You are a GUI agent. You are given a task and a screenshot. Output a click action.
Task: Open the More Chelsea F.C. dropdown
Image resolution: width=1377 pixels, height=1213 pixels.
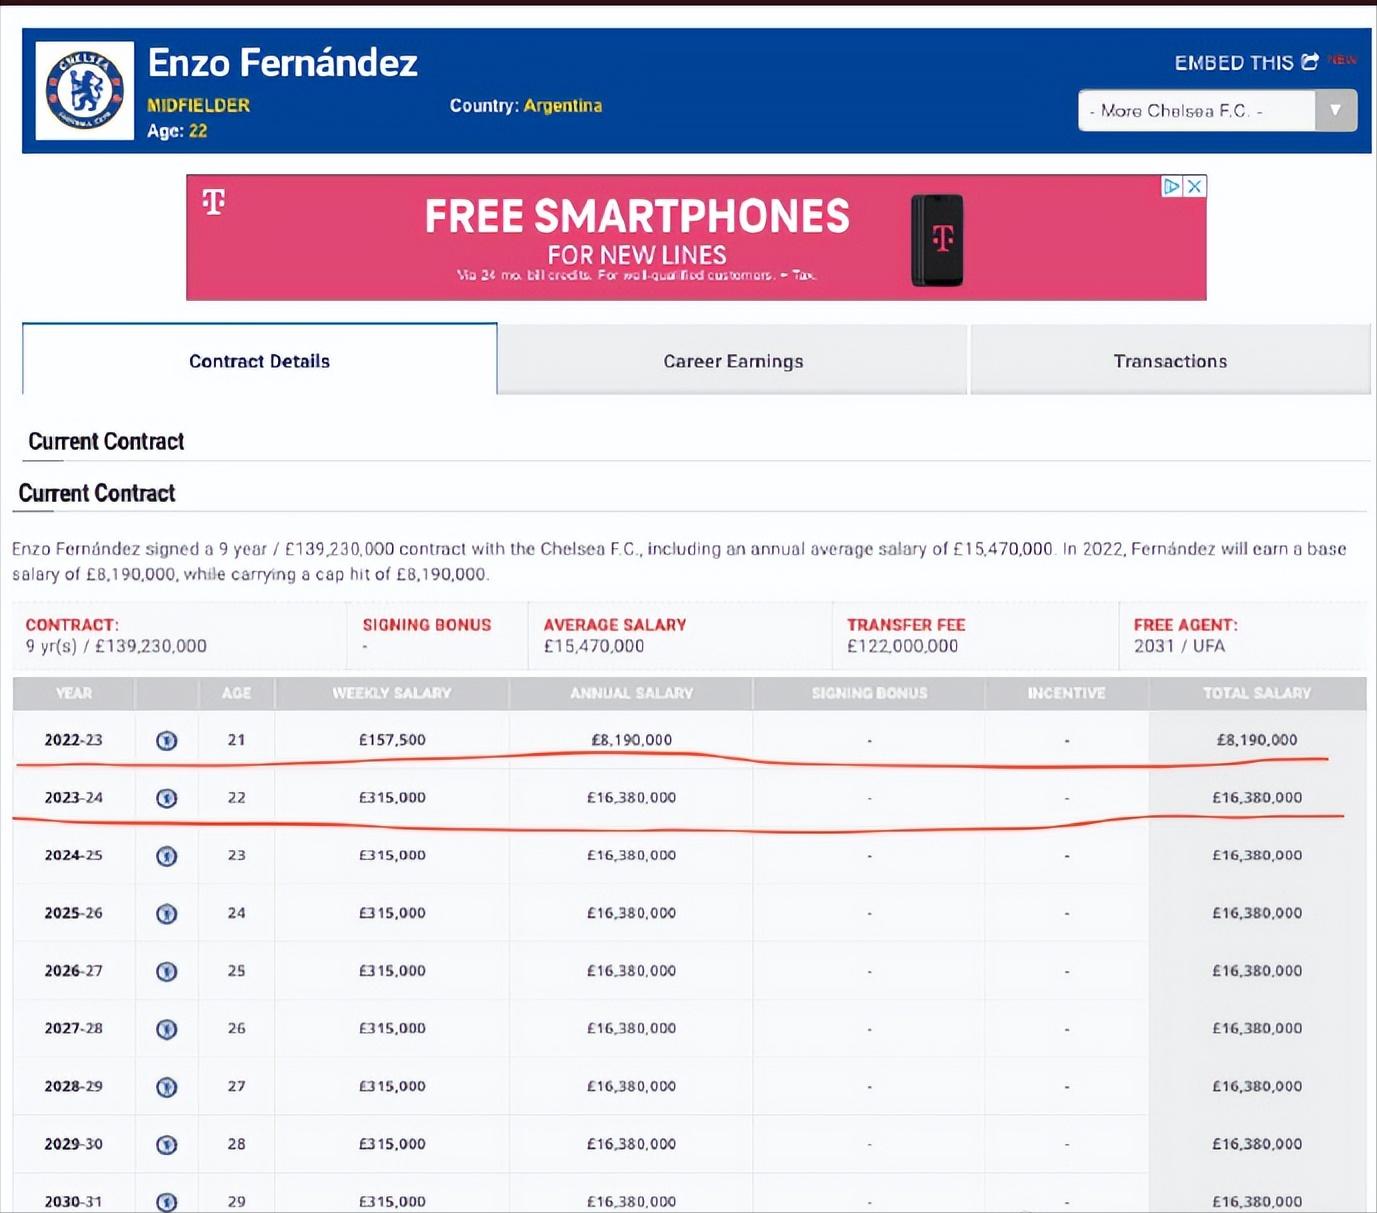click(1217, 111)
